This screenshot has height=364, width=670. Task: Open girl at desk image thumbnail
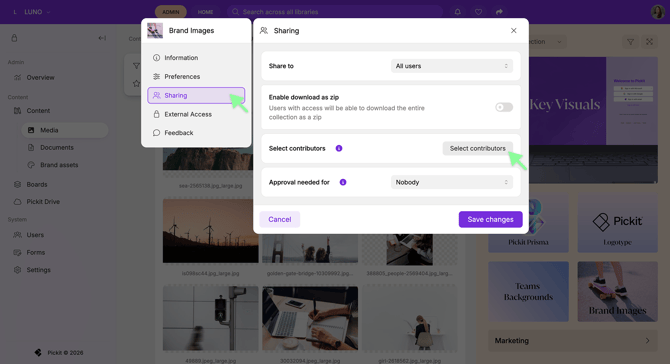coord(410,318)
